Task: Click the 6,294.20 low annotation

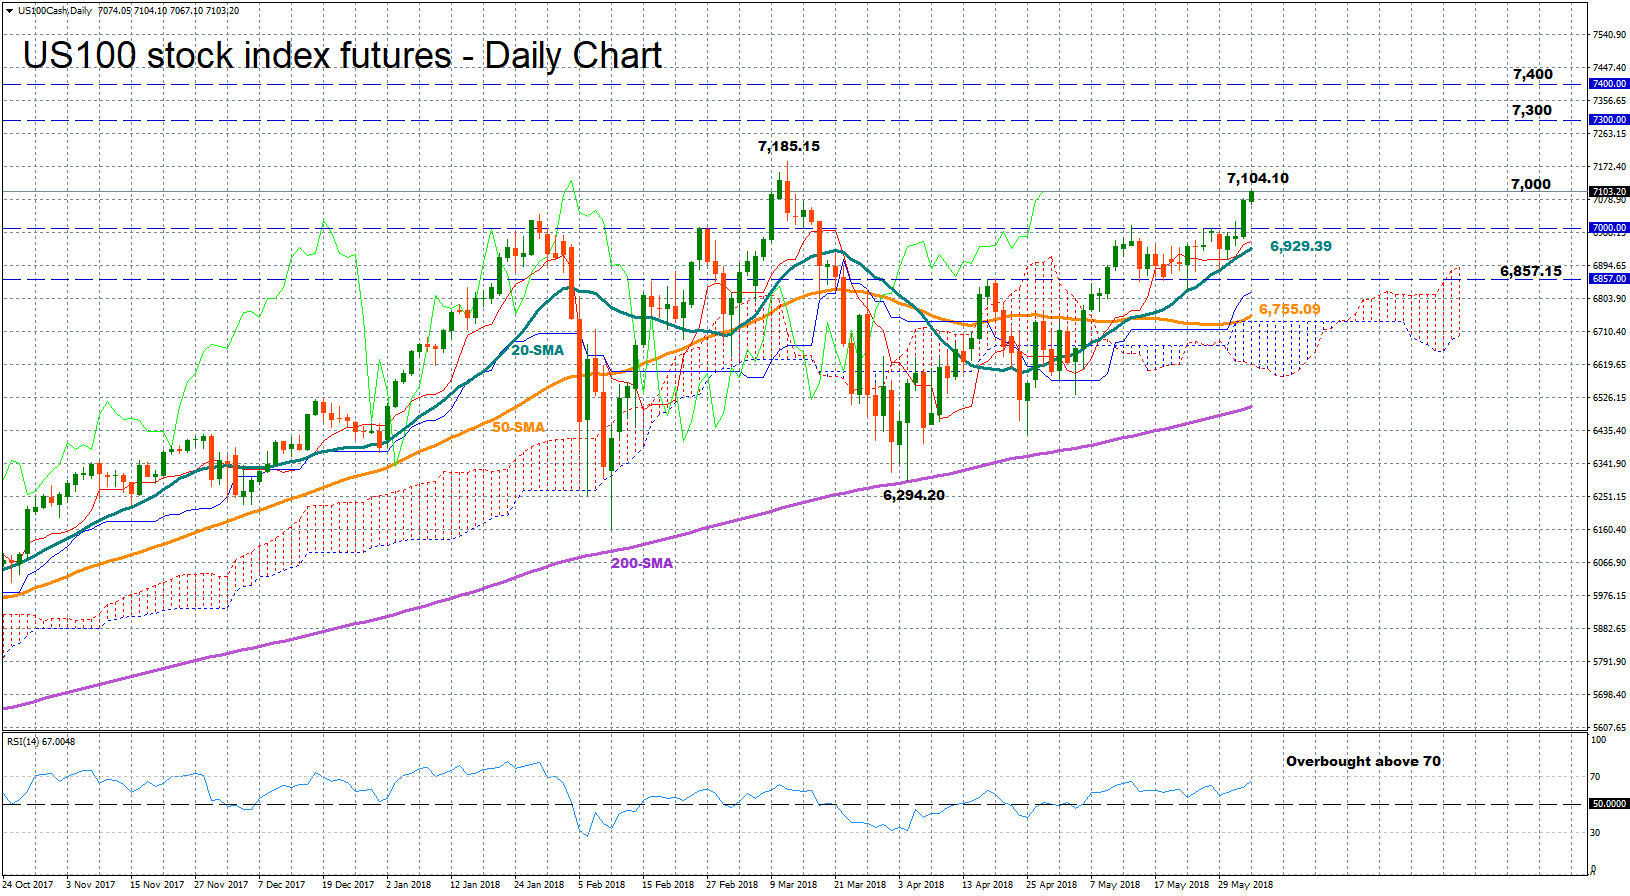Action: click(913, 495)
